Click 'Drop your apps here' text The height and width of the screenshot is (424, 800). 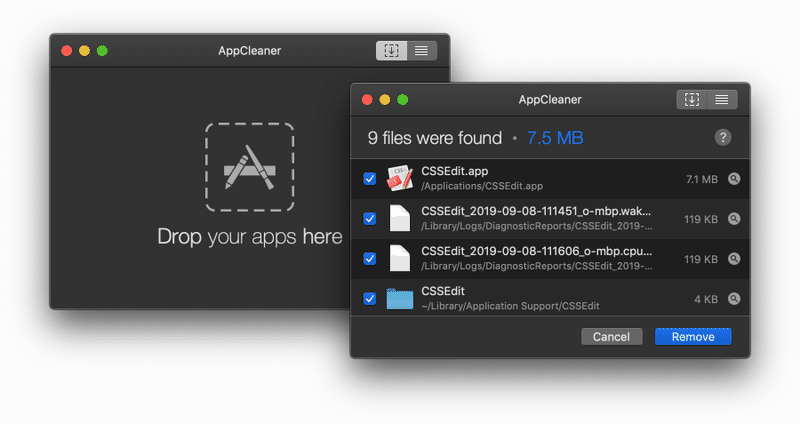coord(249,237)
